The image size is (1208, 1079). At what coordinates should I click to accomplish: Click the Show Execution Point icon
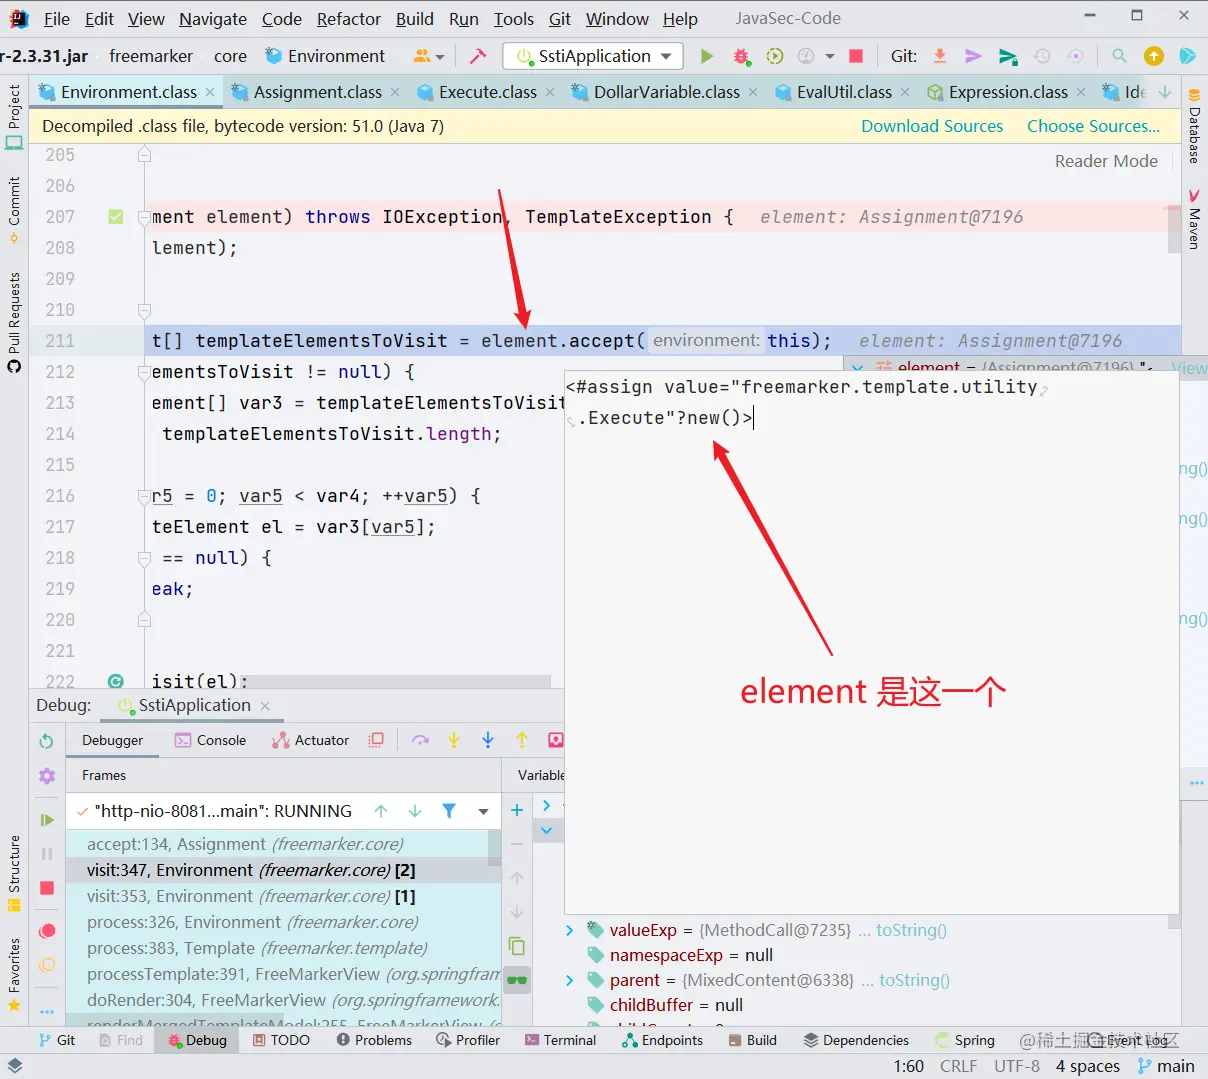376,740
